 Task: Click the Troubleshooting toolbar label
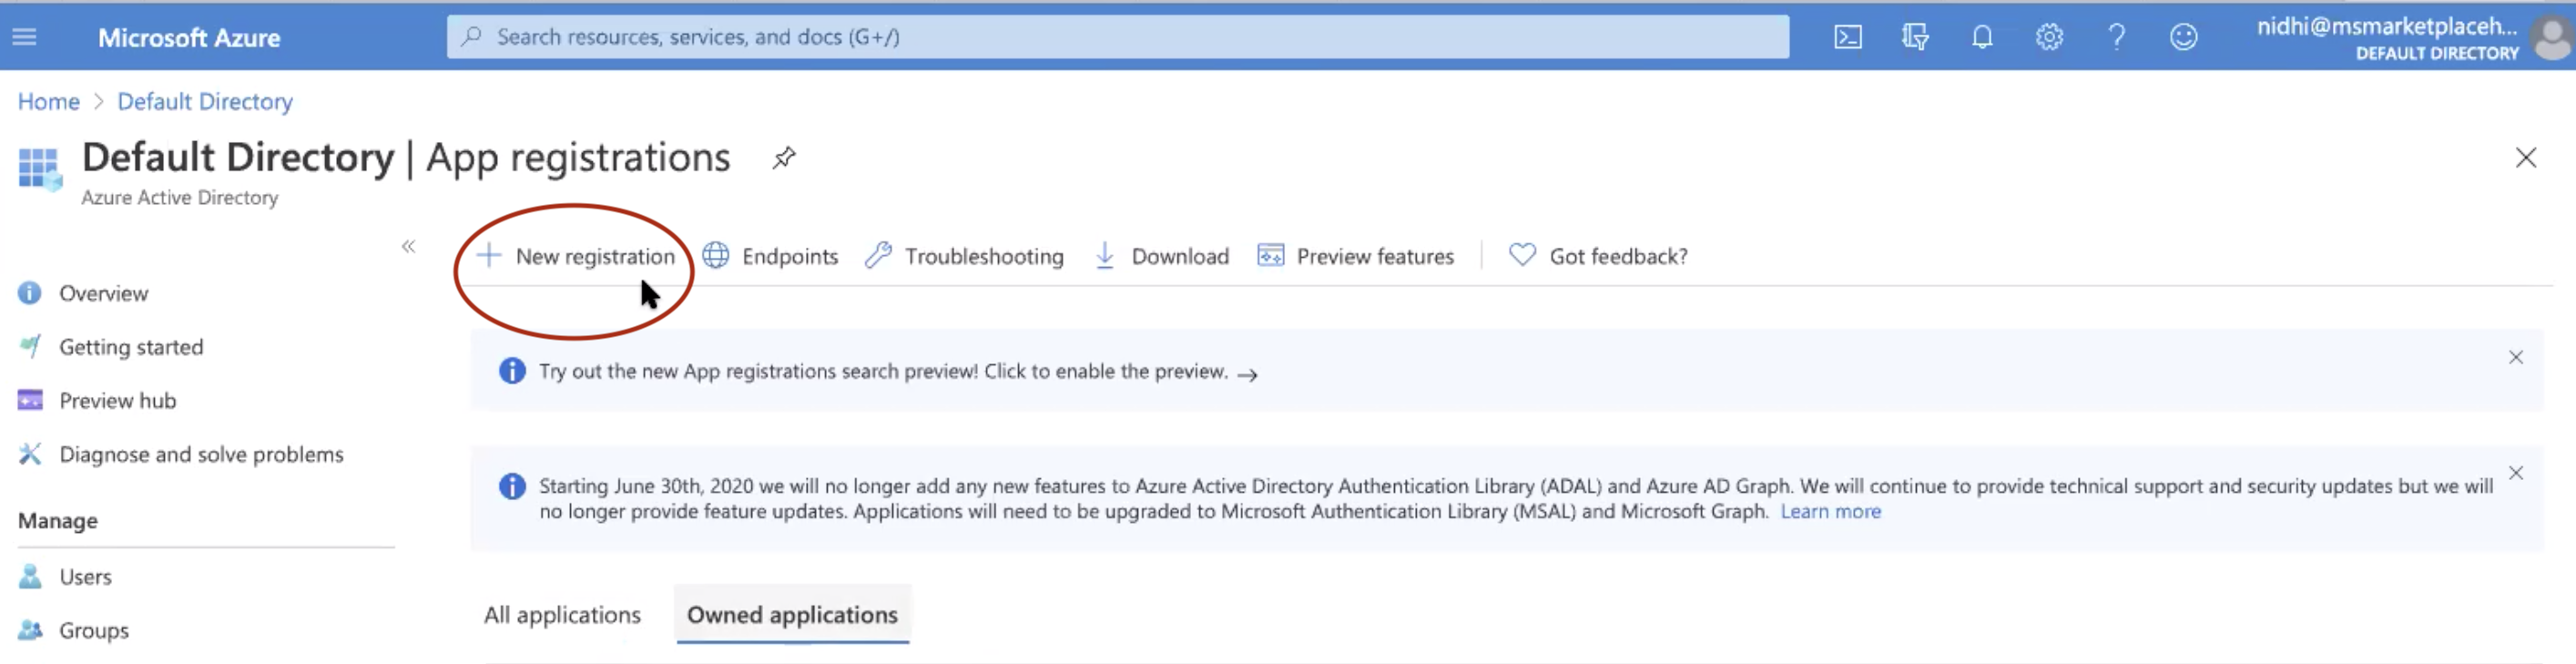(x=984, y=256)
